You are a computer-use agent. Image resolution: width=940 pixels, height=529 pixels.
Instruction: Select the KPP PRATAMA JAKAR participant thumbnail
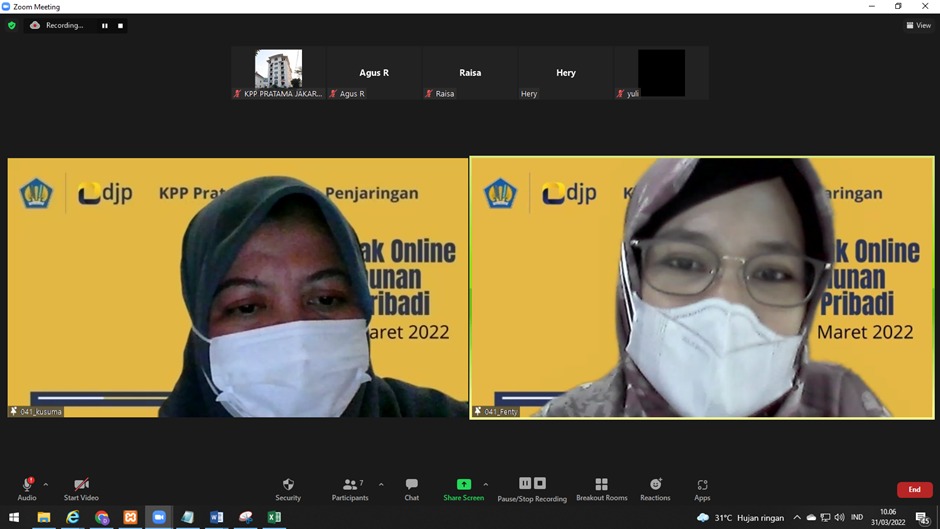[278, 73]
